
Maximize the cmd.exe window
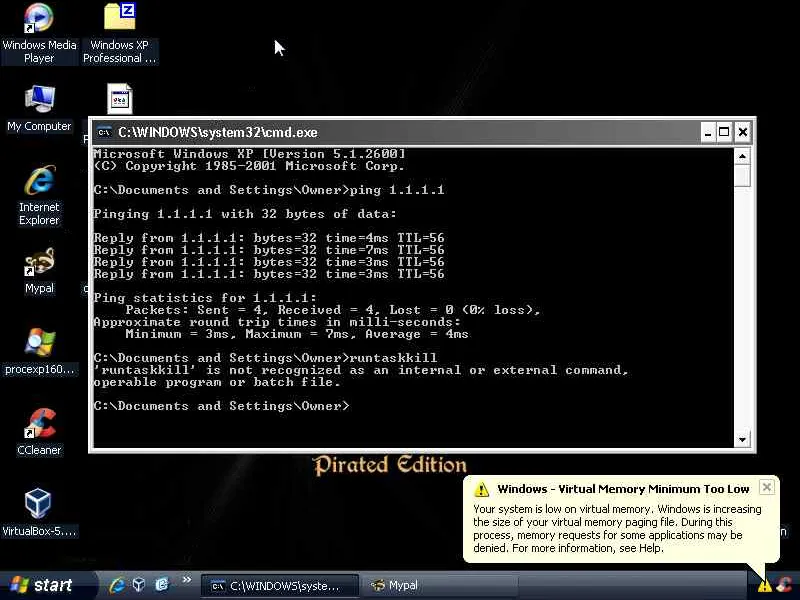point(724,133)
